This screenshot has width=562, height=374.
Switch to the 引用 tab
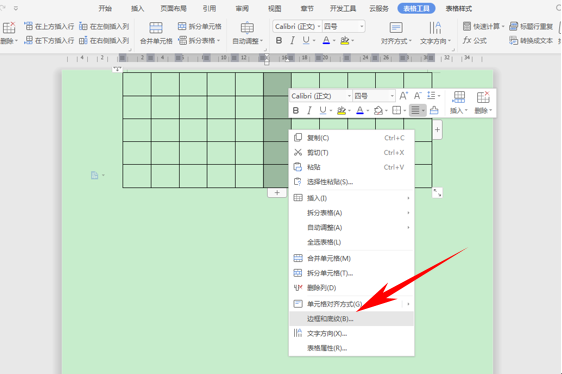tap(209, 8)
